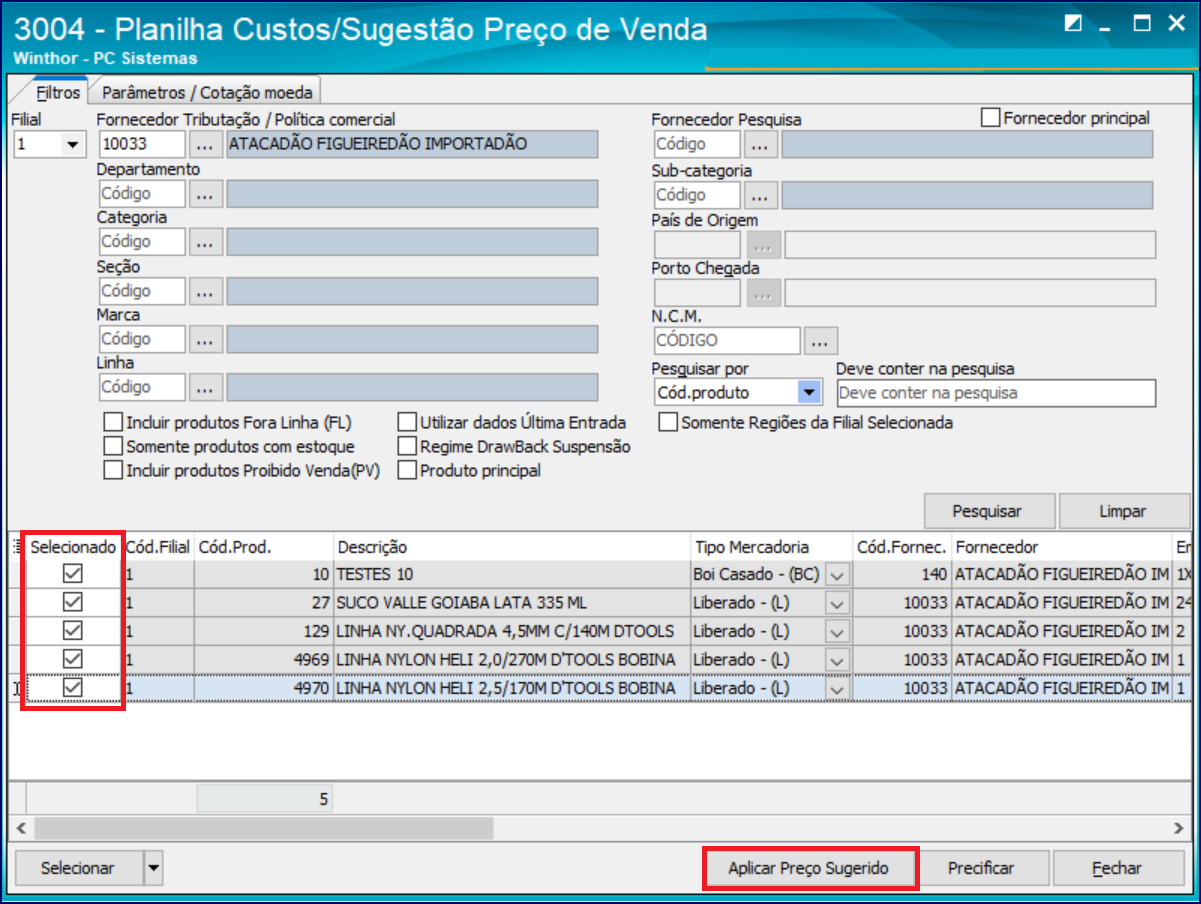1201x904 pixels.
Task: Click the horizontal scrollbar thumb
Action: pos(263,828)
